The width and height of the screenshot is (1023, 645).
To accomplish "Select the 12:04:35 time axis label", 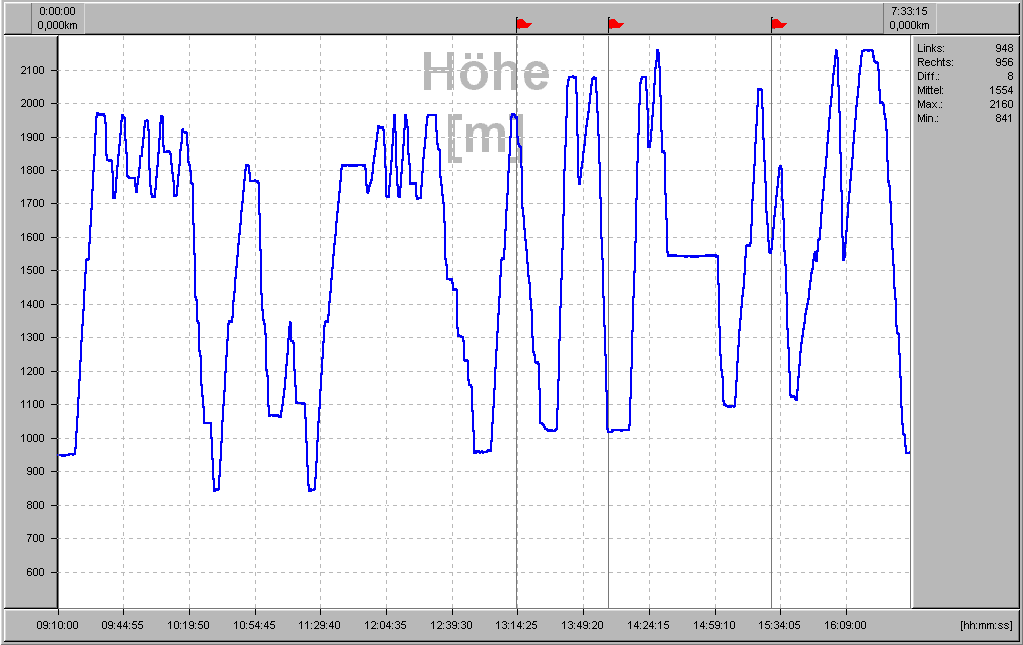I will [386, 625].
